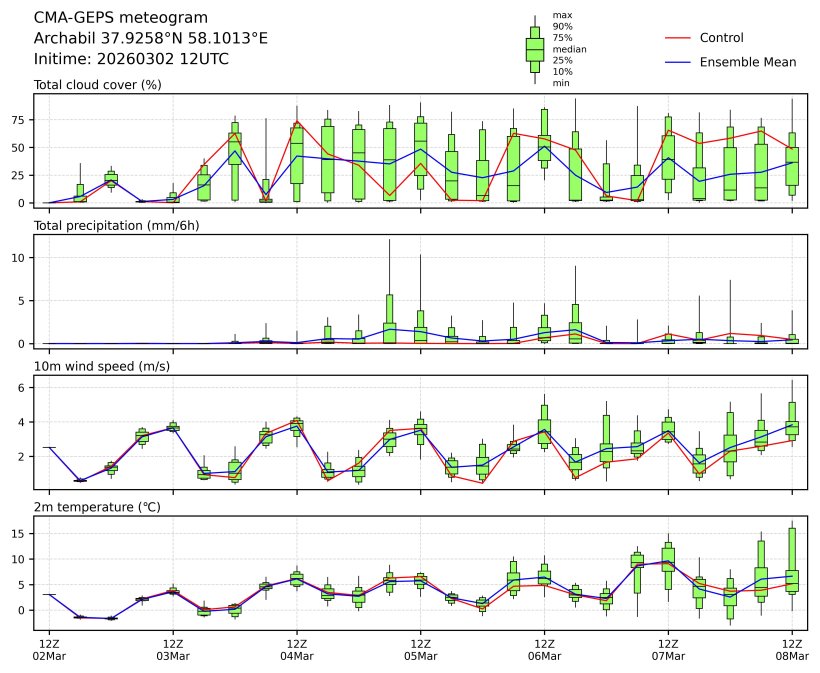The image size is (820, 673).
Task: Click the "max" label in the legend
Action: click(x=562, y=16)
